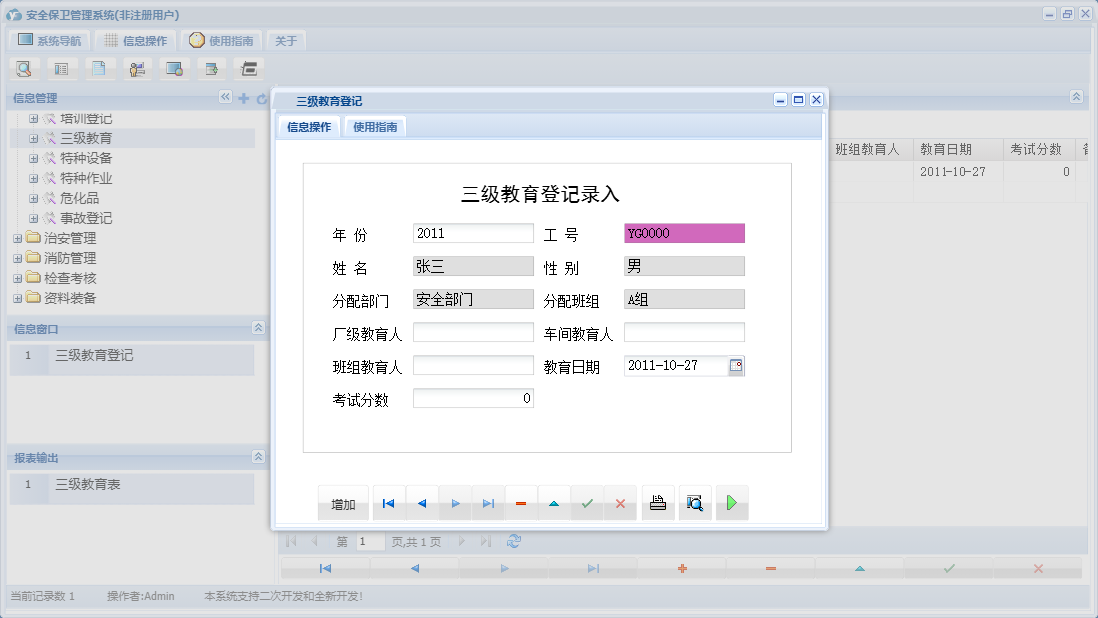Click the refresh icon beside the 信息管理 title
The image size is (1098, 618).
click(x=260, y=98)
